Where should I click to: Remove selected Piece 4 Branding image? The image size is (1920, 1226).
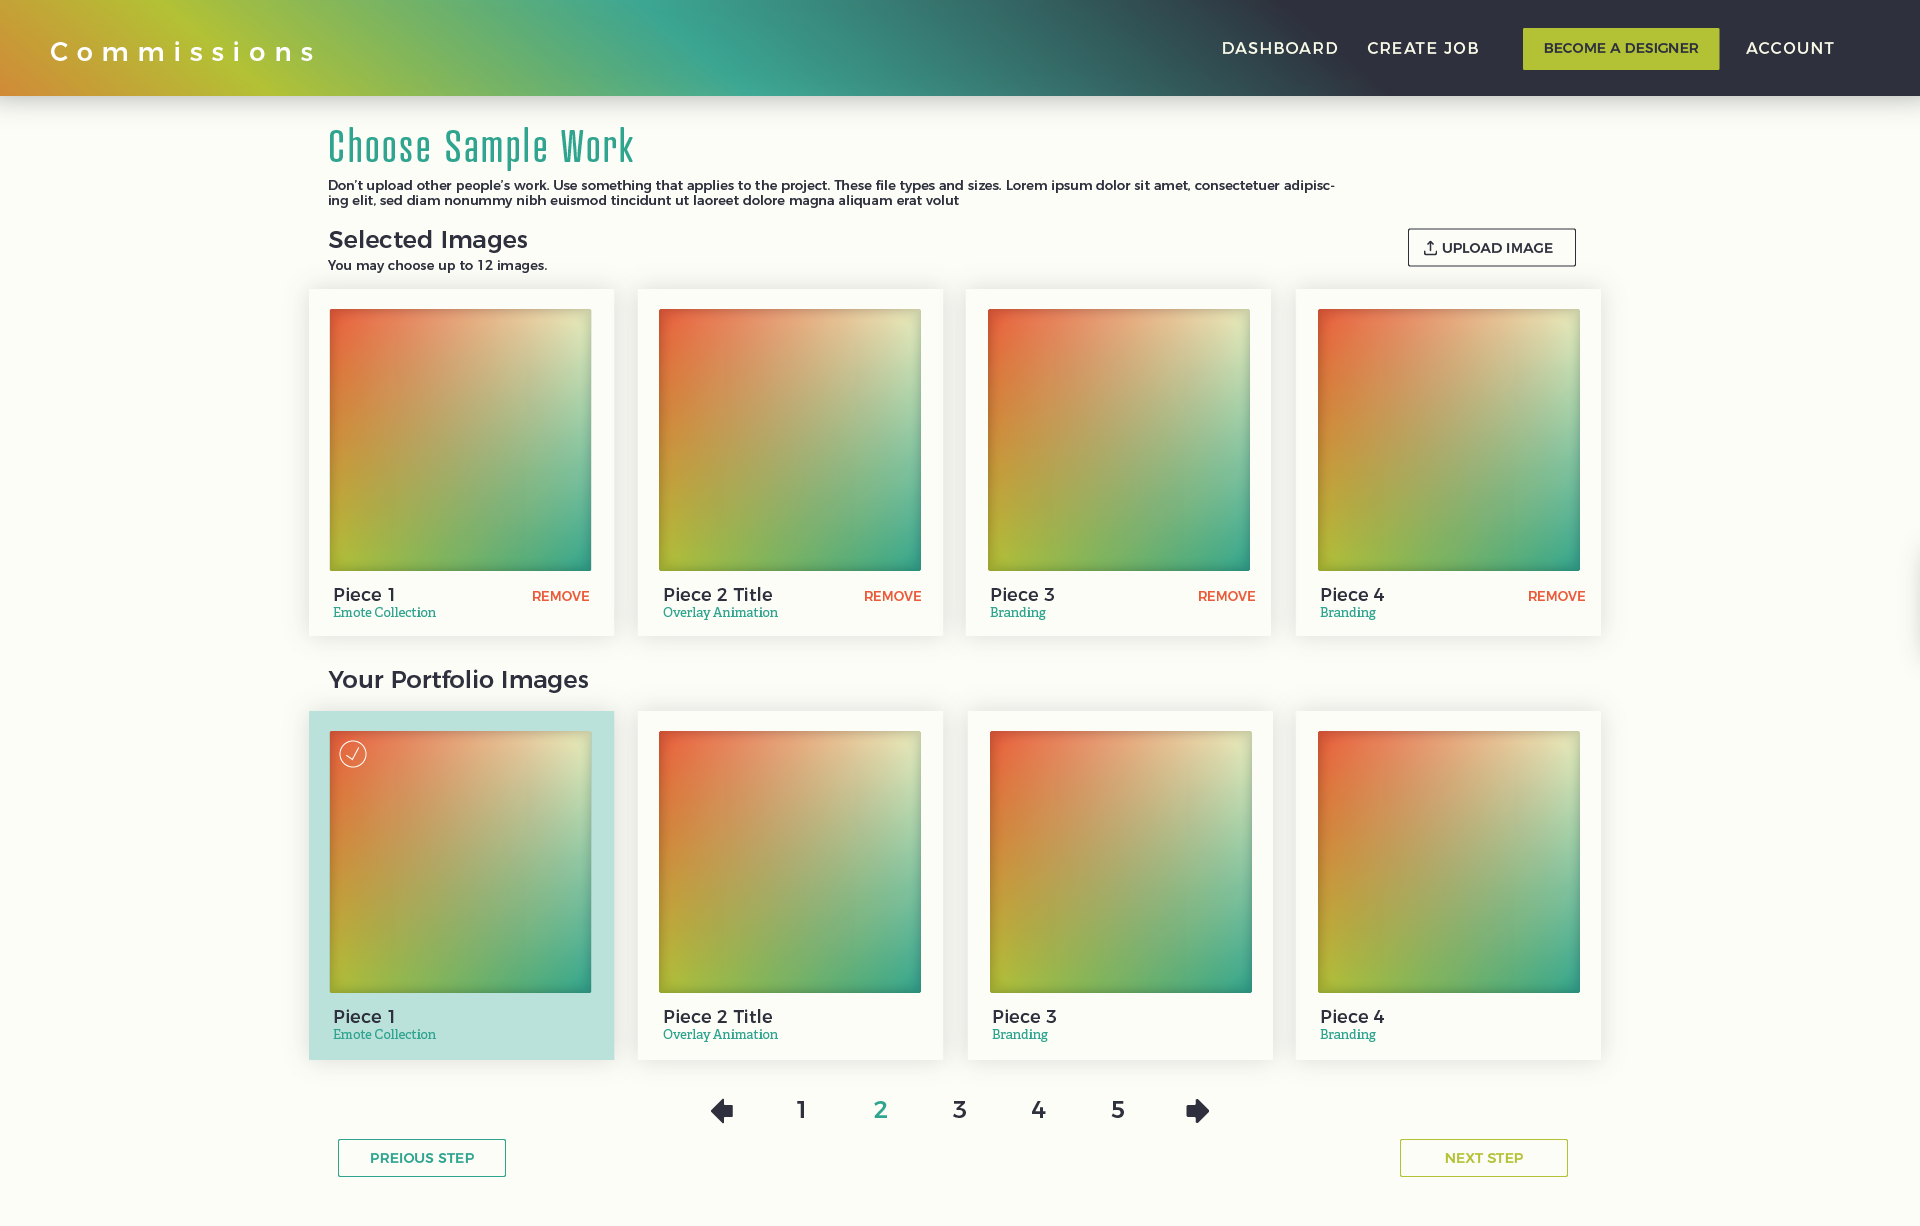pyautogui.click(x=1556, y=596)
